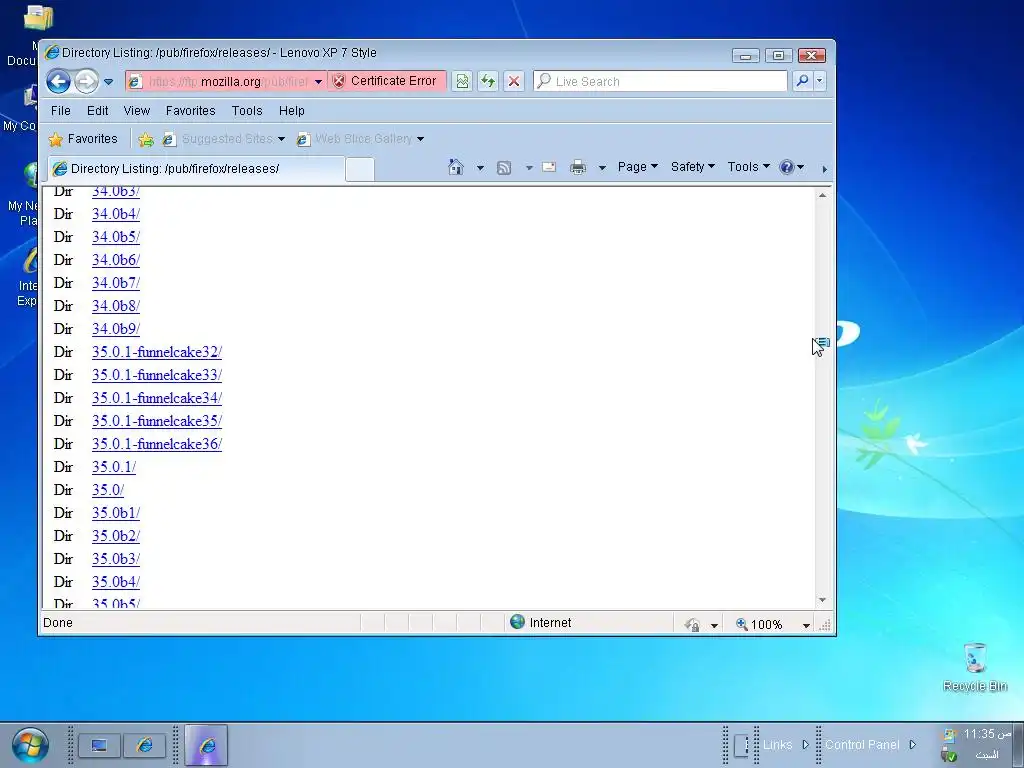Screen dimensions: 1024x768
Task: Click the Print printer icon
Action: pos(578,168)
